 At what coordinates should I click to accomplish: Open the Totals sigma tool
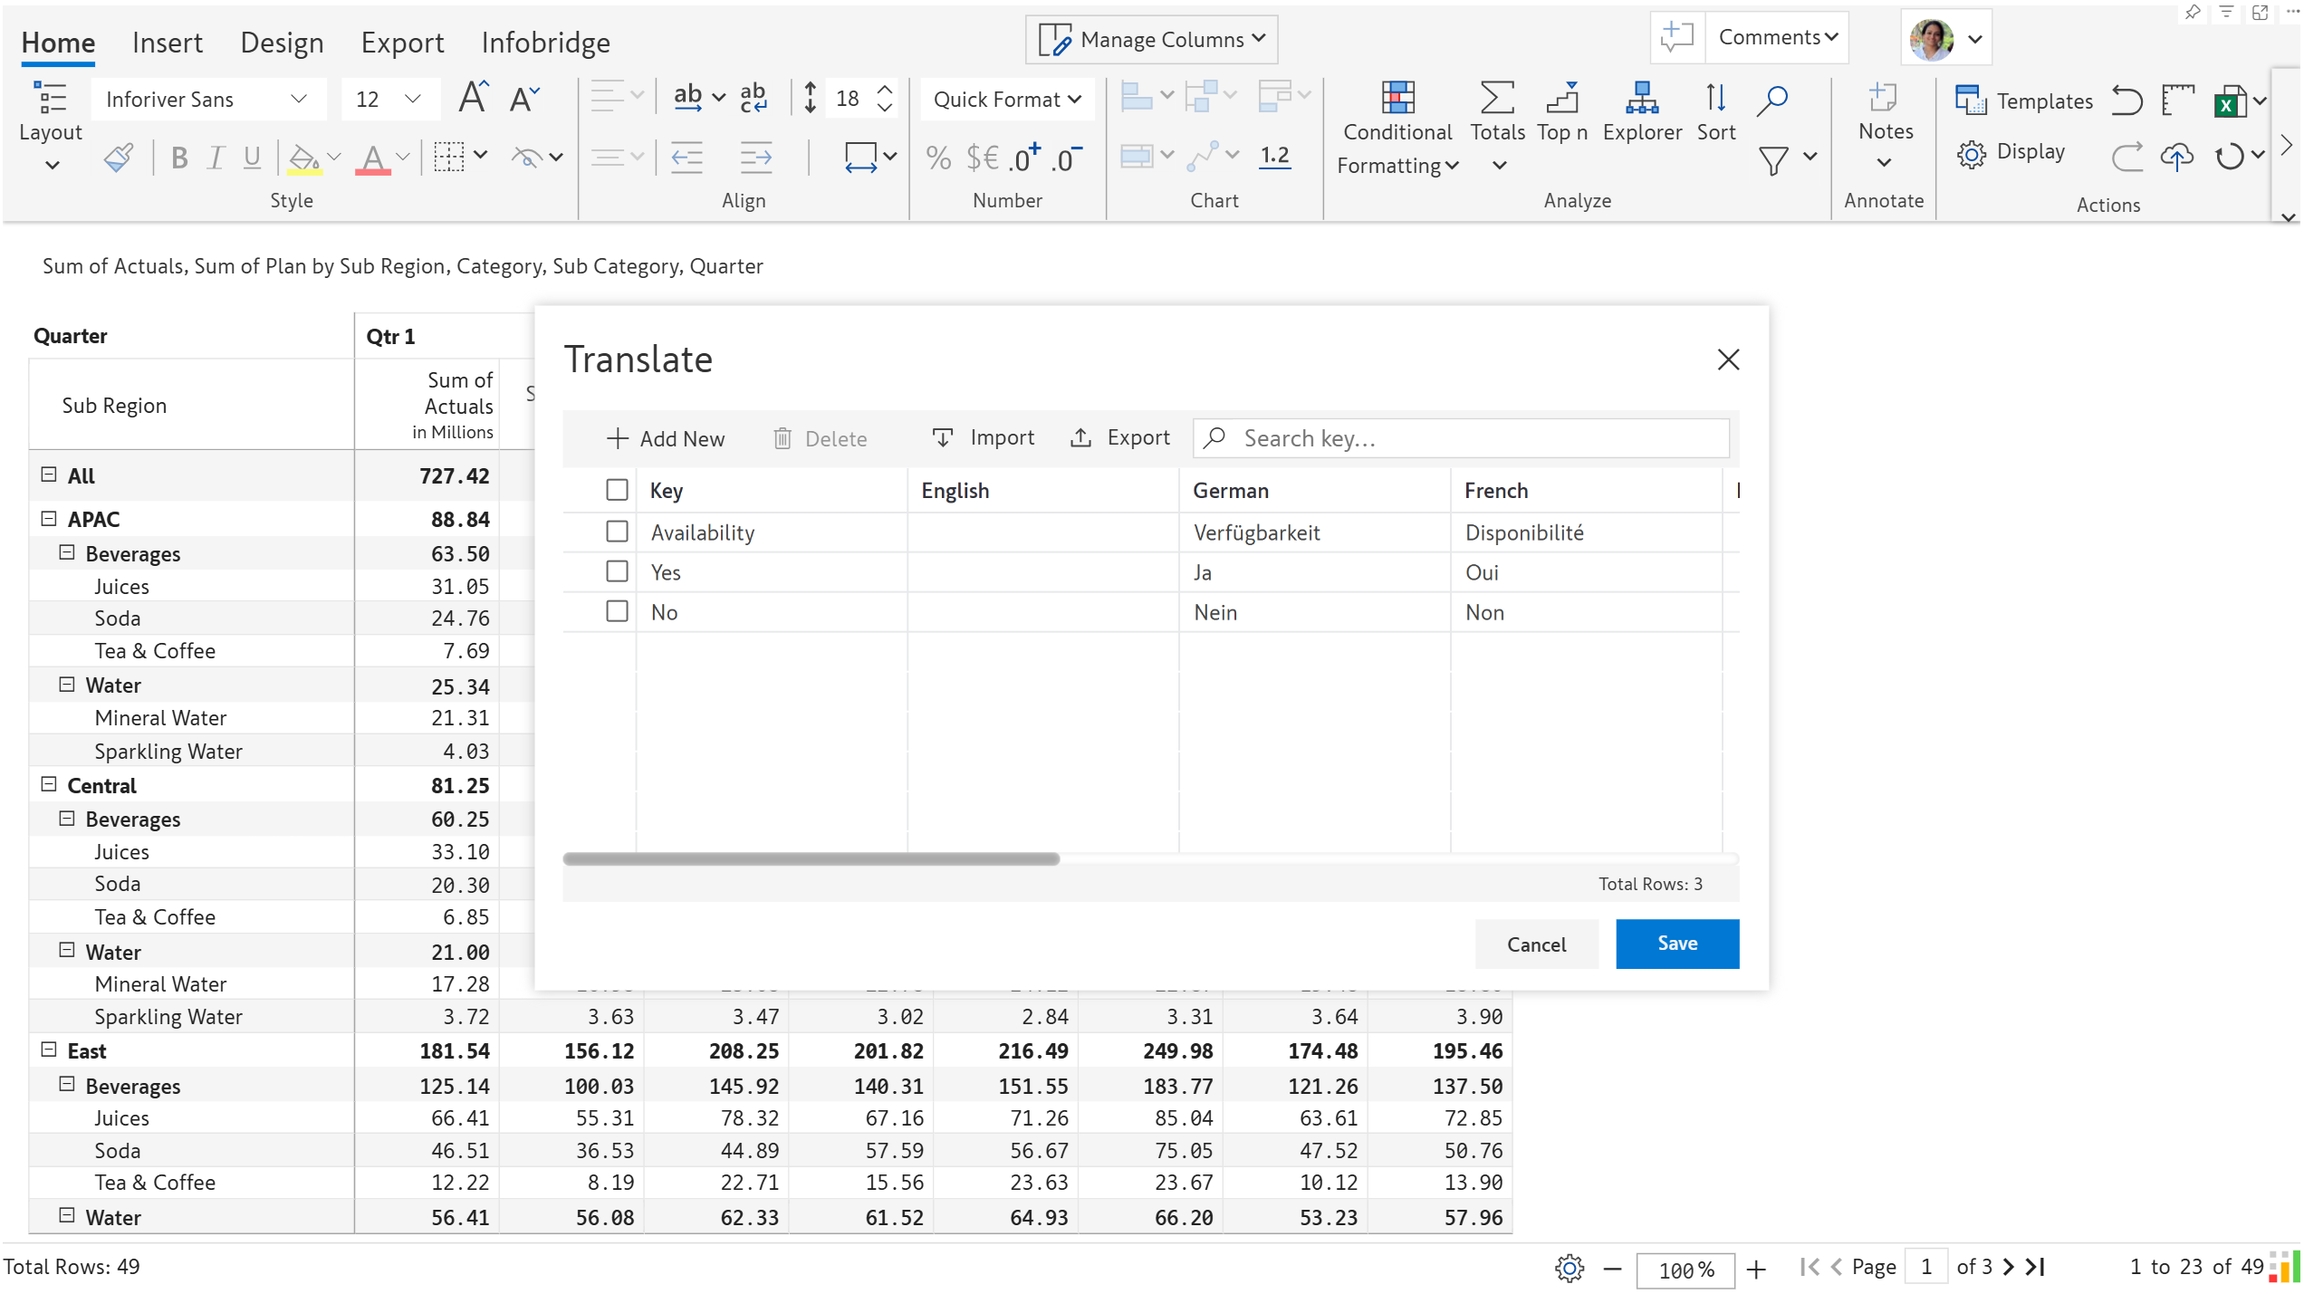tap(1496, 99)
